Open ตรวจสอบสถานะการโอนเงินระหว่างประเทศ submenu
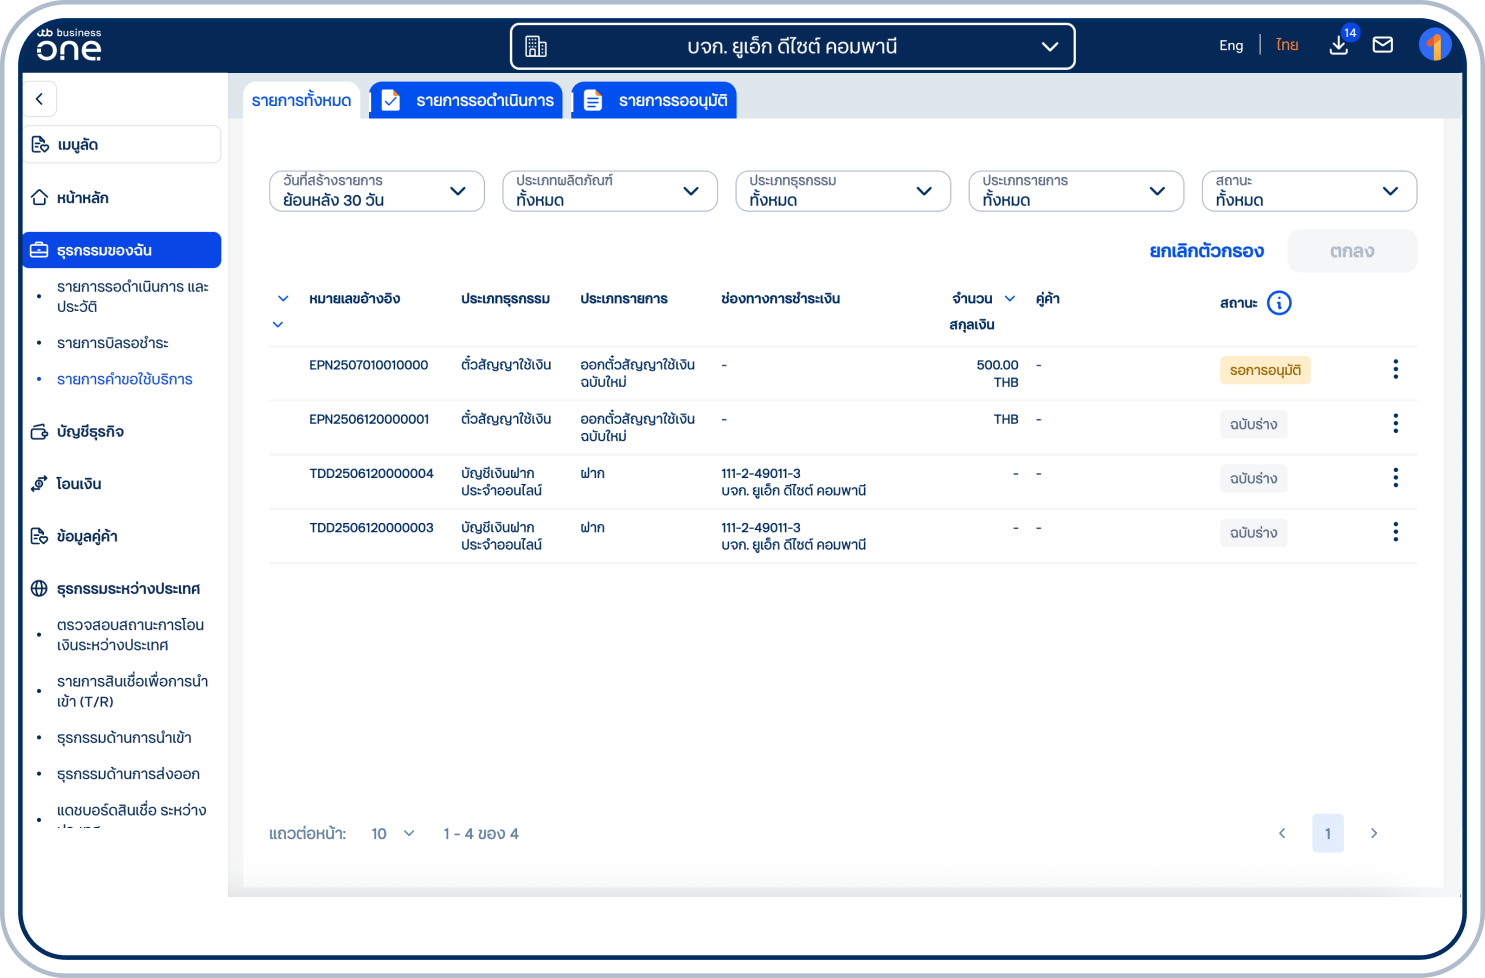 (x=131, y=635)
